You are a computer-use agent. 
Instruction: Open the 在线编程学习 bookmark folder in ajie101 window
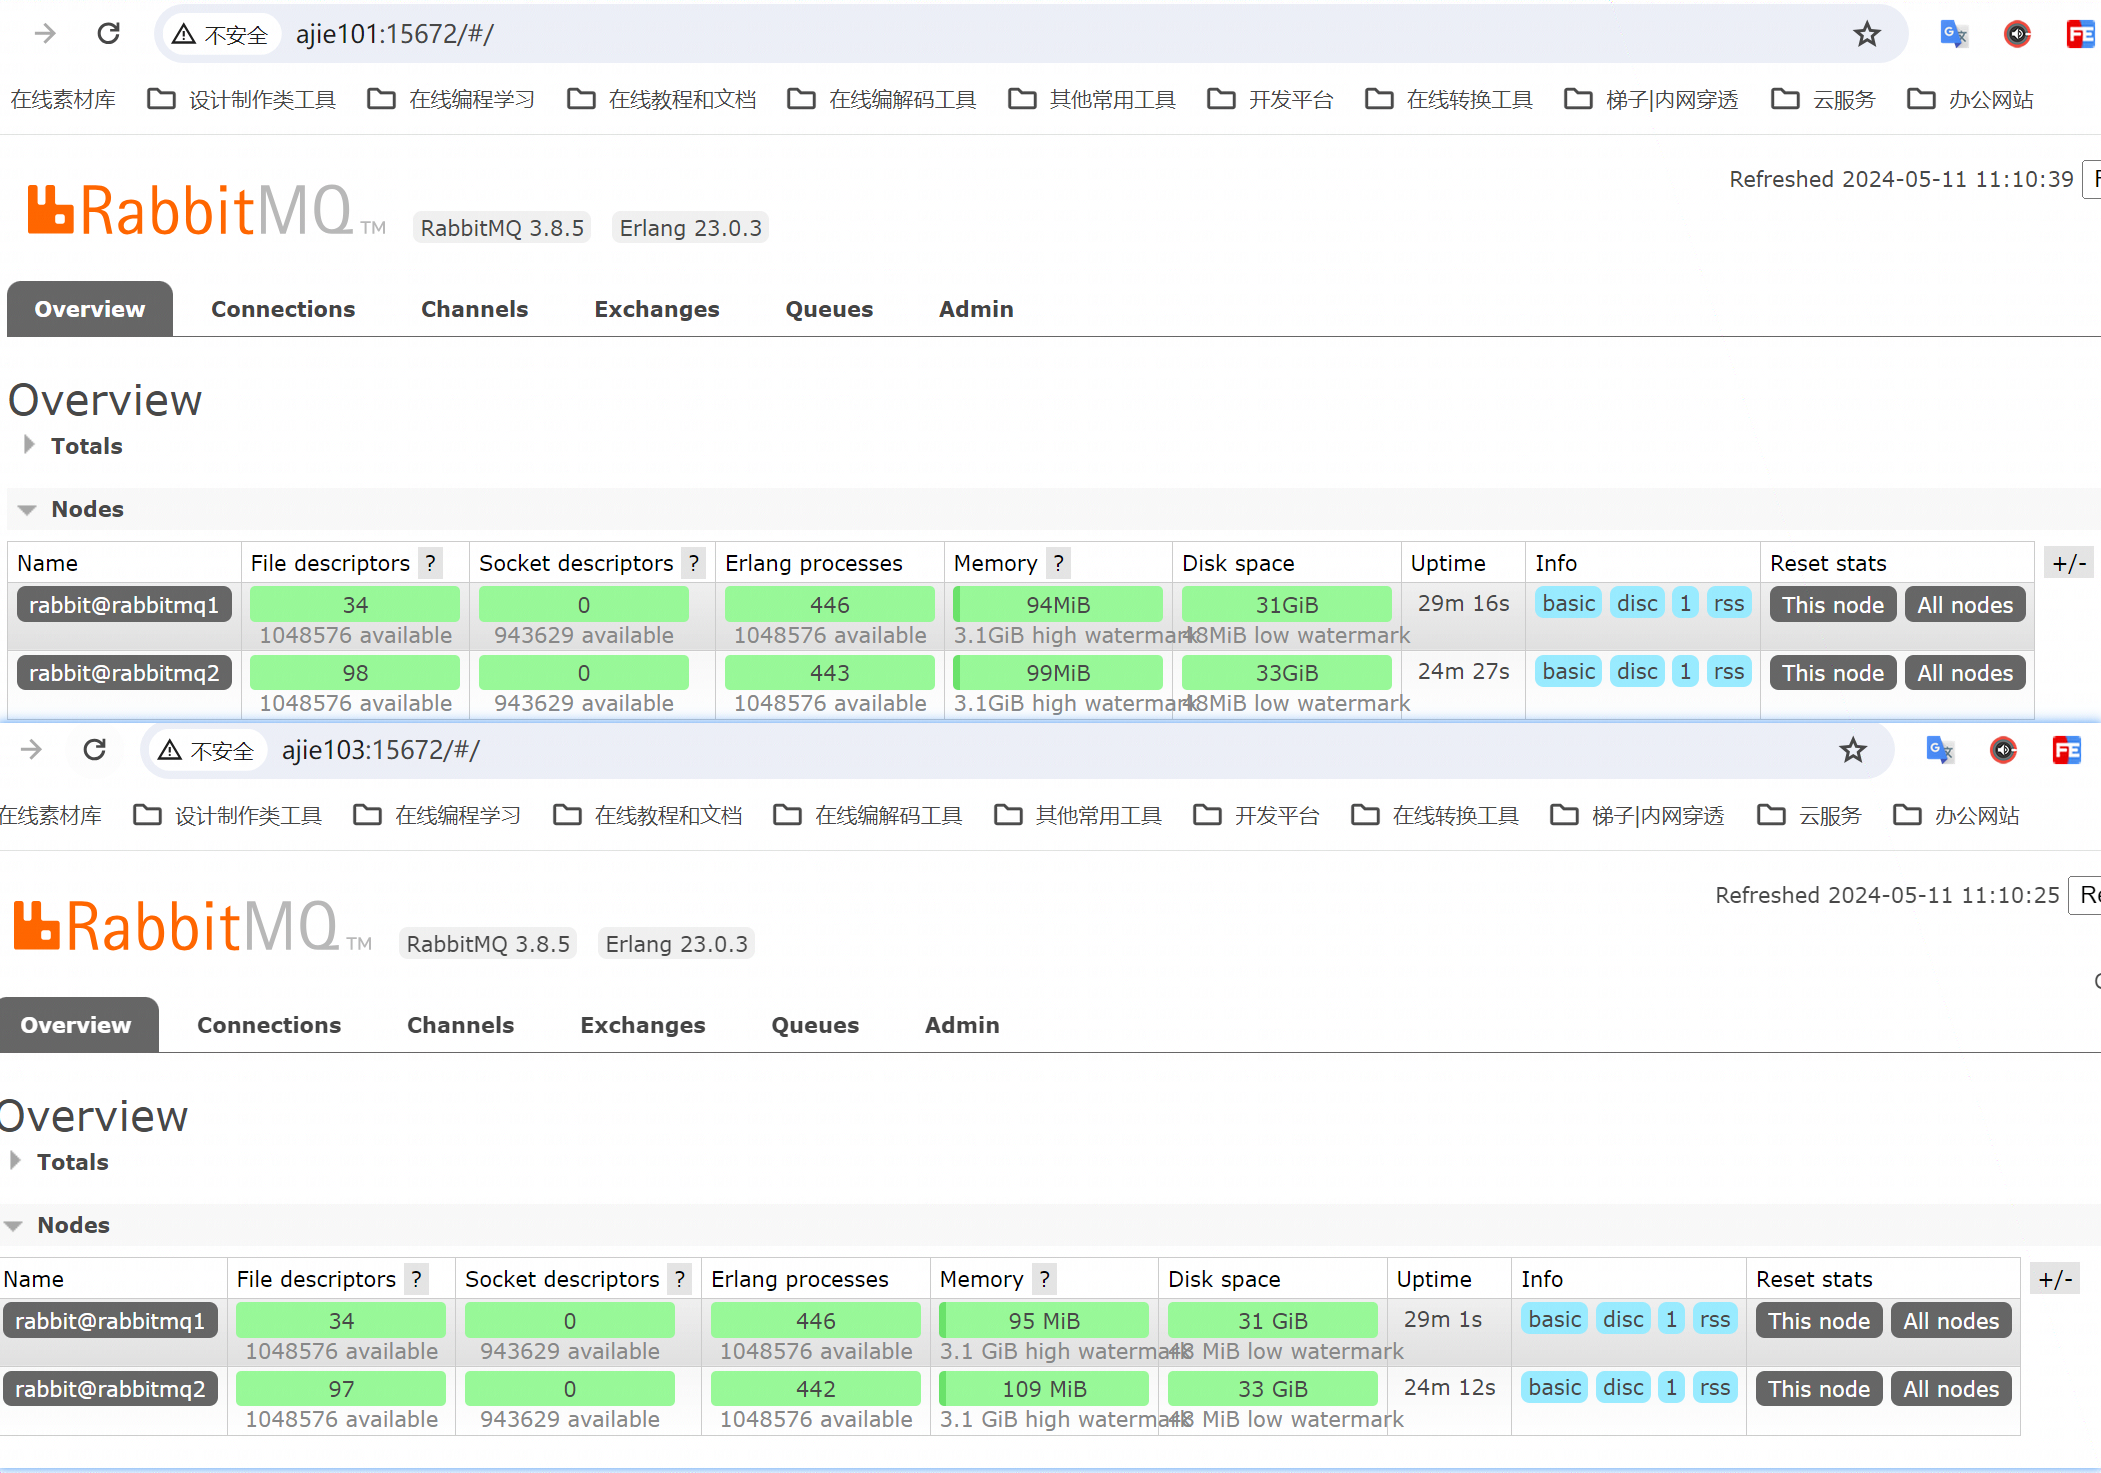tap(452, 99)
